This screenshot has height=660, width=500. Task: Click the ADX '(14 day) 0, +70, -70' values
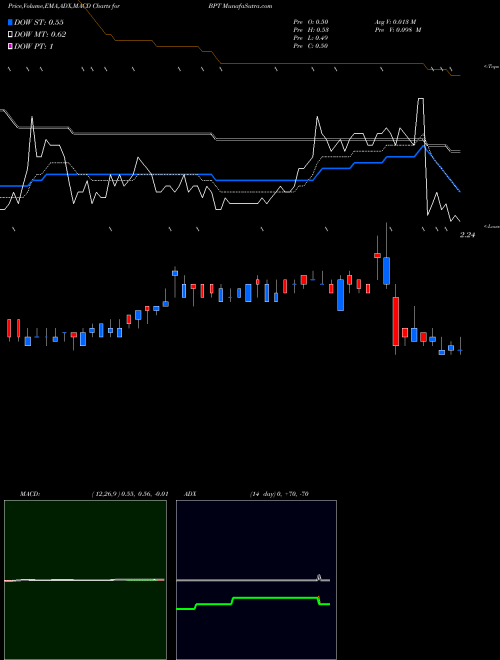(279, 494)
